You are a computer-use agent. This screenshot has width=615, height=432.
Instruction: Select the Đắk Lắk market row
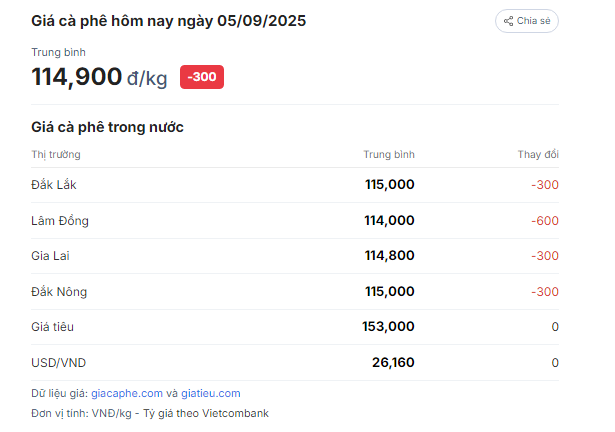tap(295, 185)
